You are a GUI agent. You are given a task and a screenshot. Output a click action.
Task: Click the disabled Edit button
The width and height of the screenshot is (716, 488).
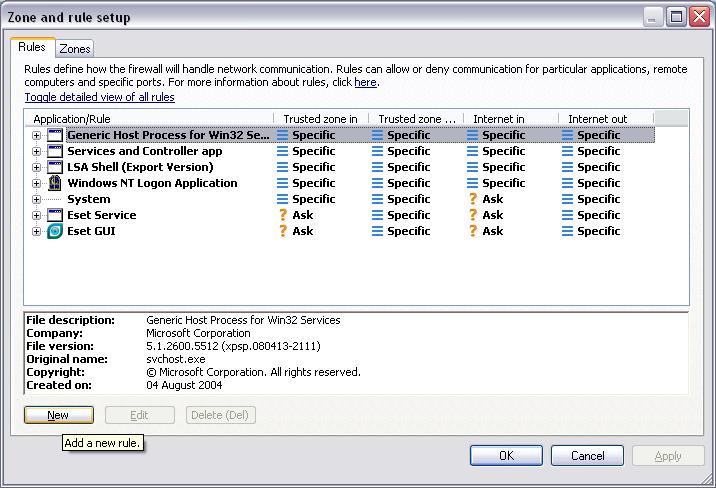tap(140, 415)
